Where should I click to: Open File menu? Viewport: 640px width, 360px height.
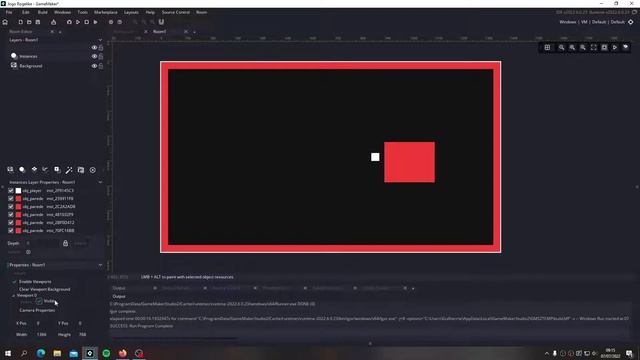pos(9,12)
